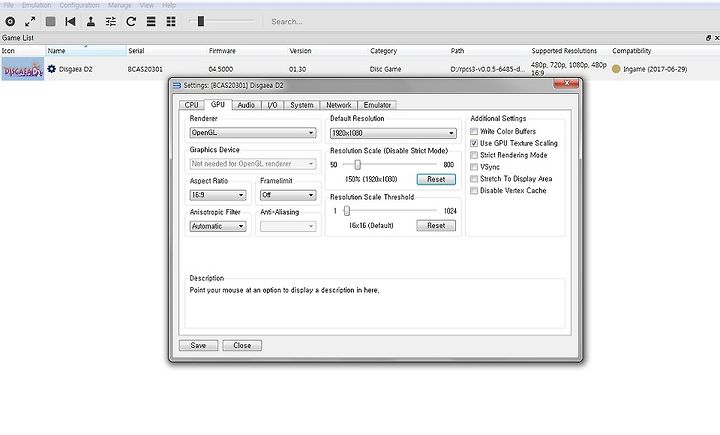The image size is (720, 435).
Task: Click the Boot Game disc icon
Action: 10,22
